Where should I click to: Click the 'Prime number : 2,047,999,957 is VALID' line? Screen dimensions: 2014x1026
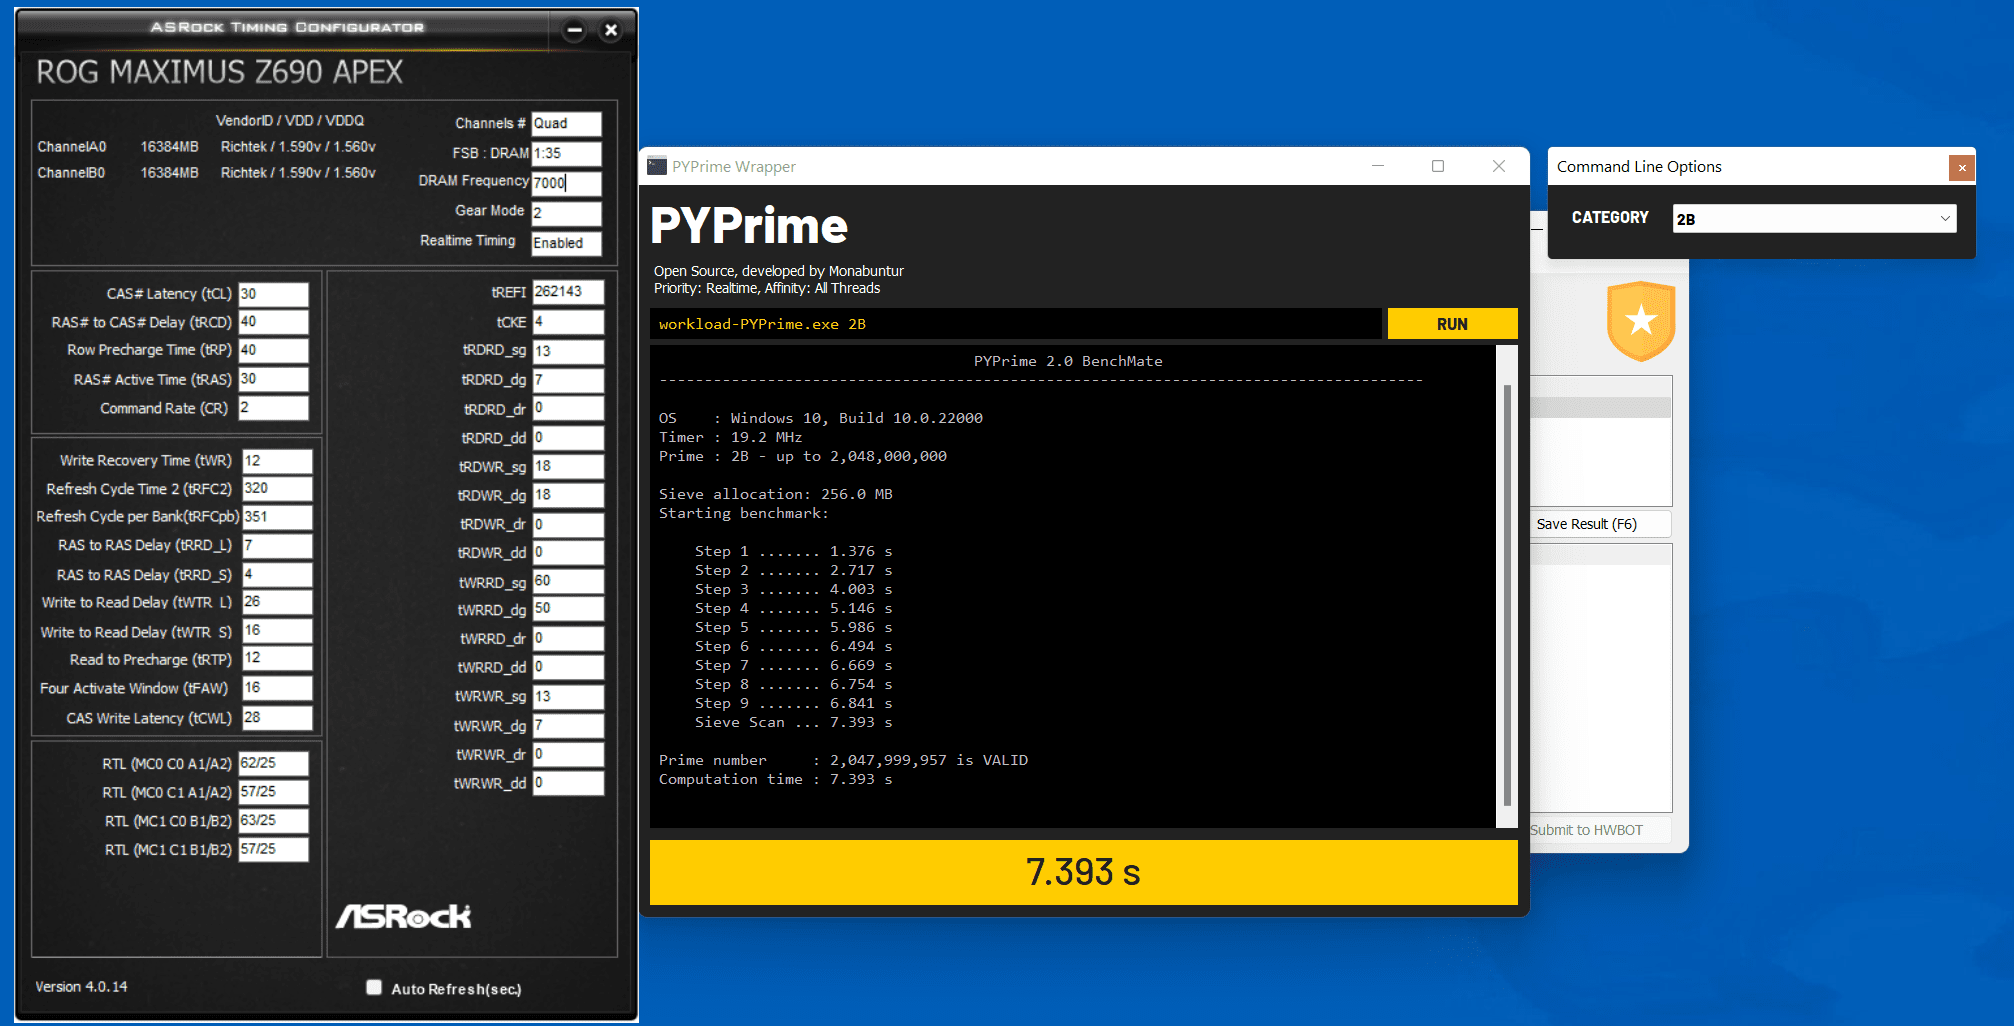843,760
